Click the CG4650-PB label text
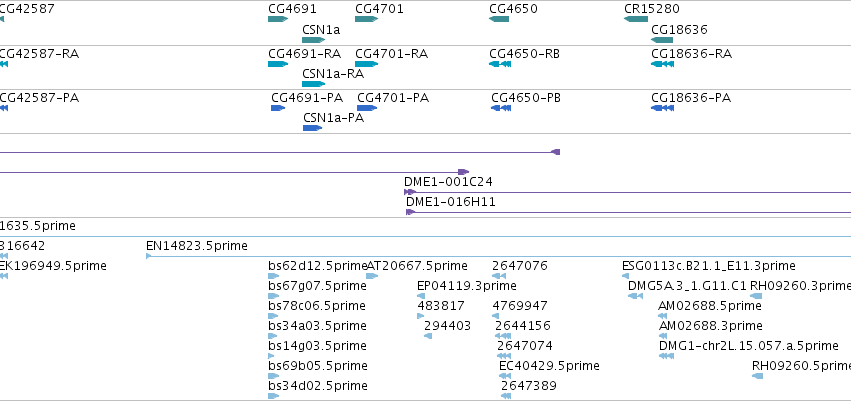This screenshot has width=851, height=401. (526, 98)
